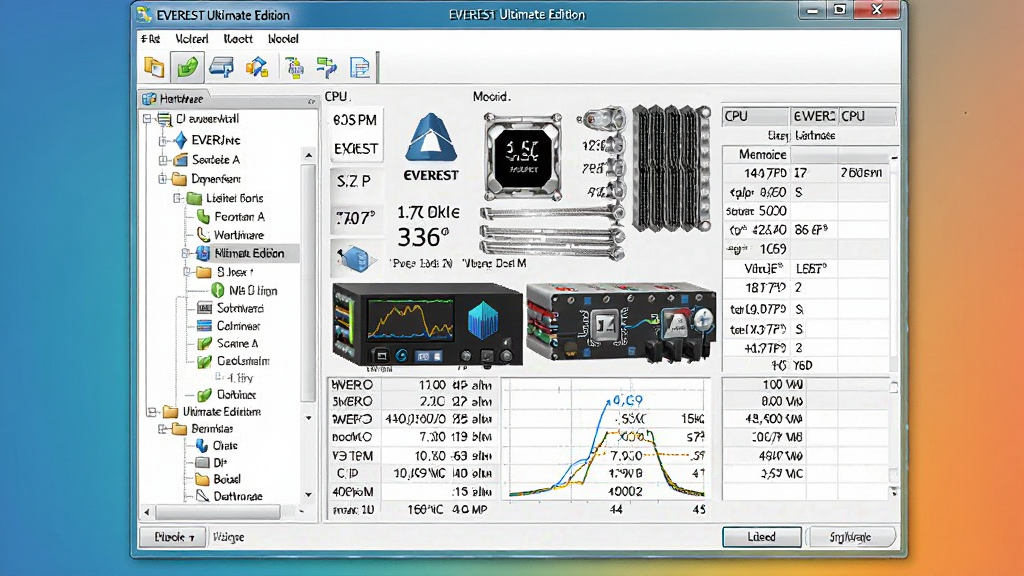
Task: Click the cube icon on the sidebar panel tab
Action: (x=150, y=99)
